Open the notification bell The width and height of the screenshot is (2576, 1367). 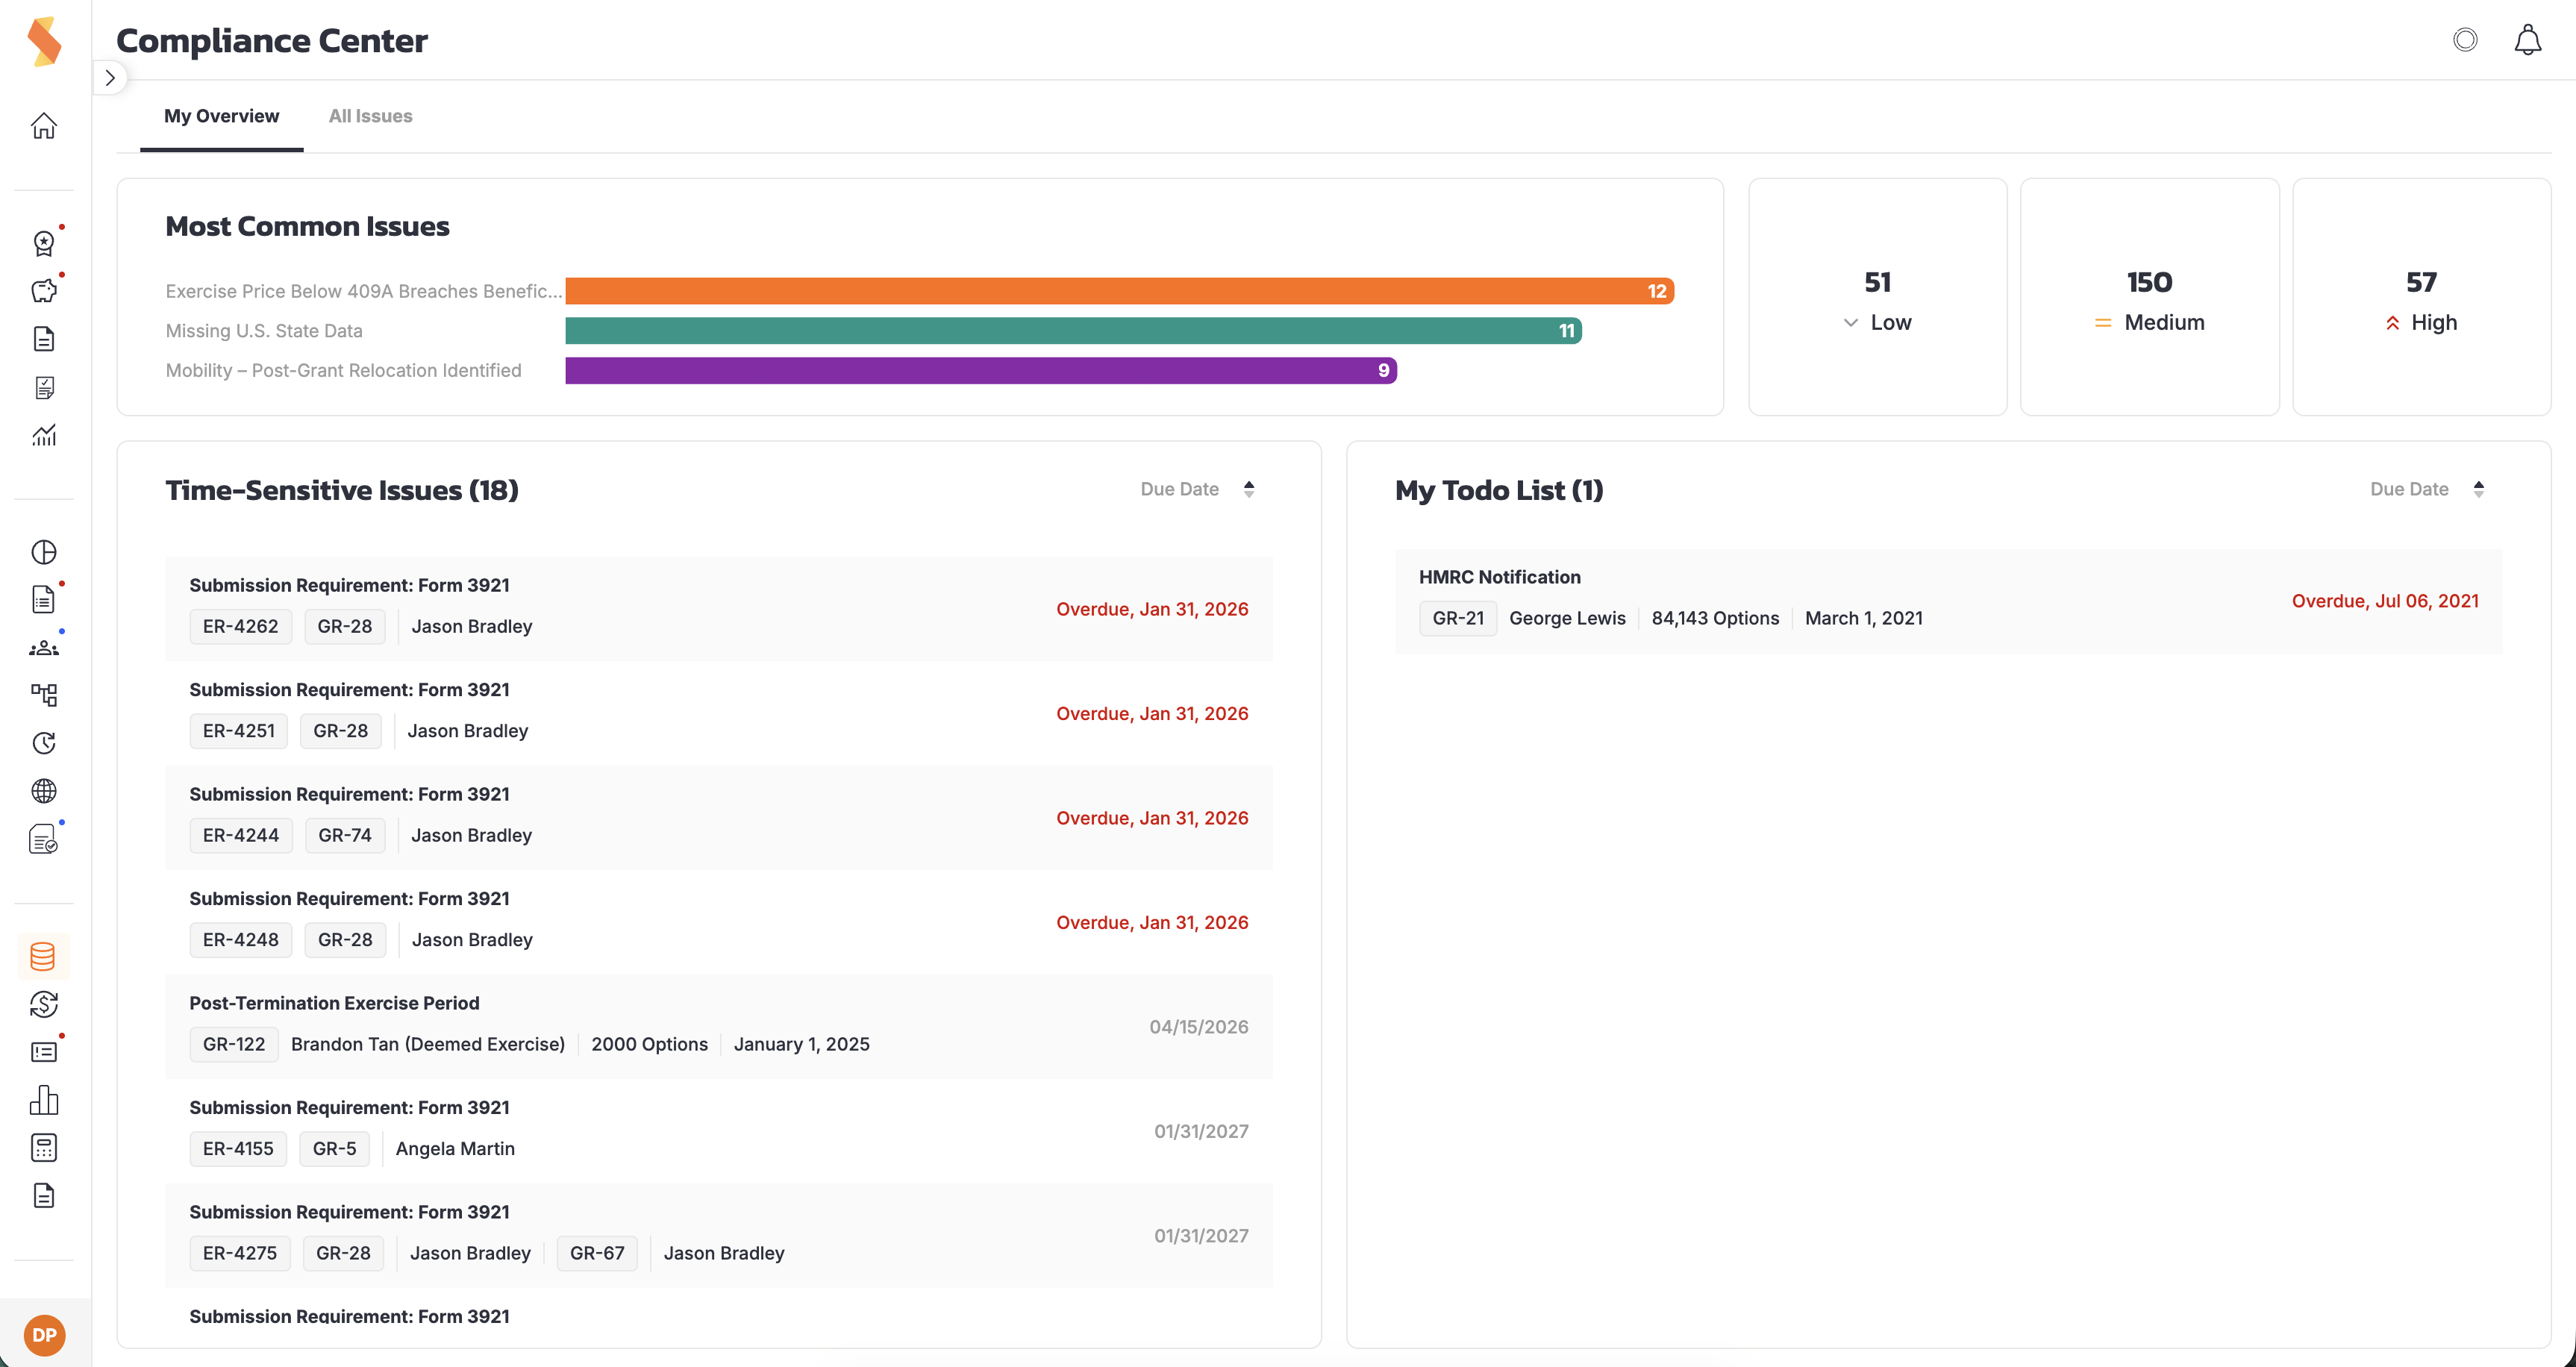(x=2527, y=40)
